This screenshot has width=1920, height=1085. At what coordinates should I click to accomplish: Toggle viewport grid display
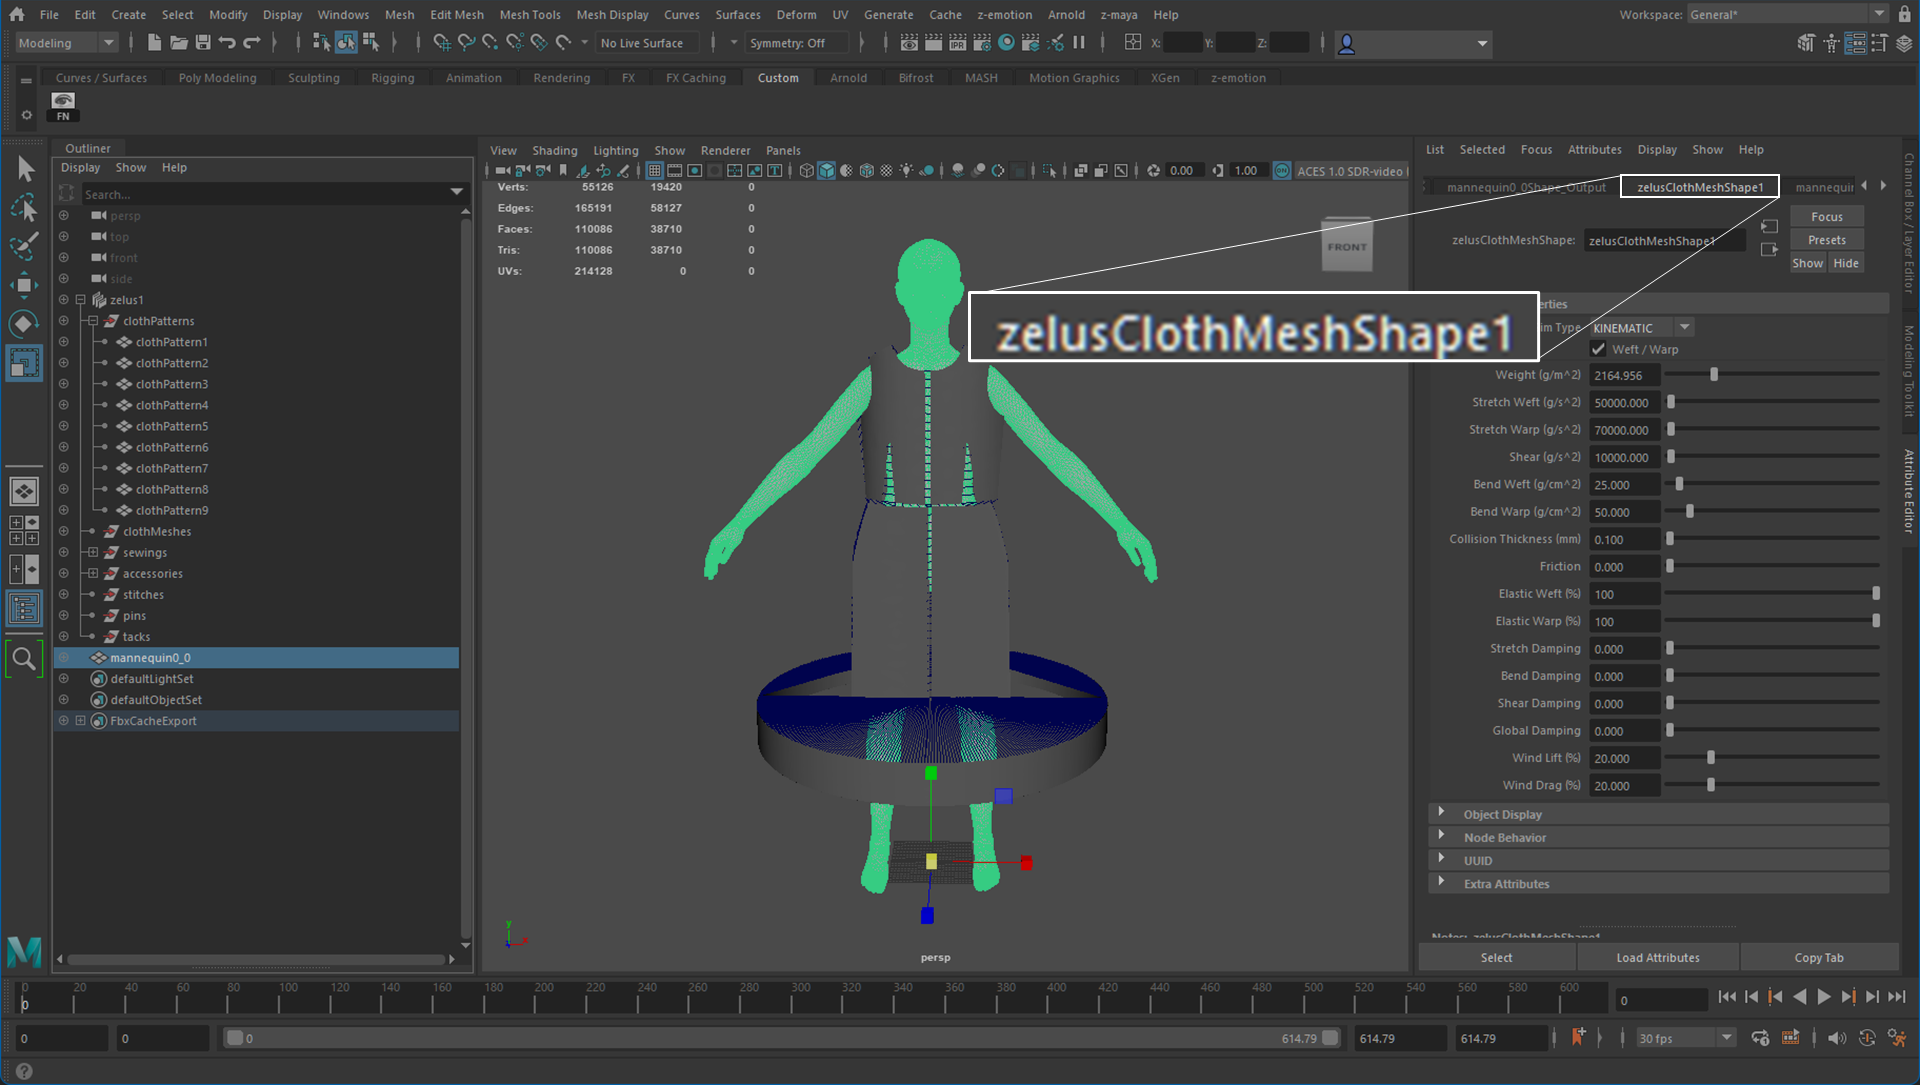point(654,171)
